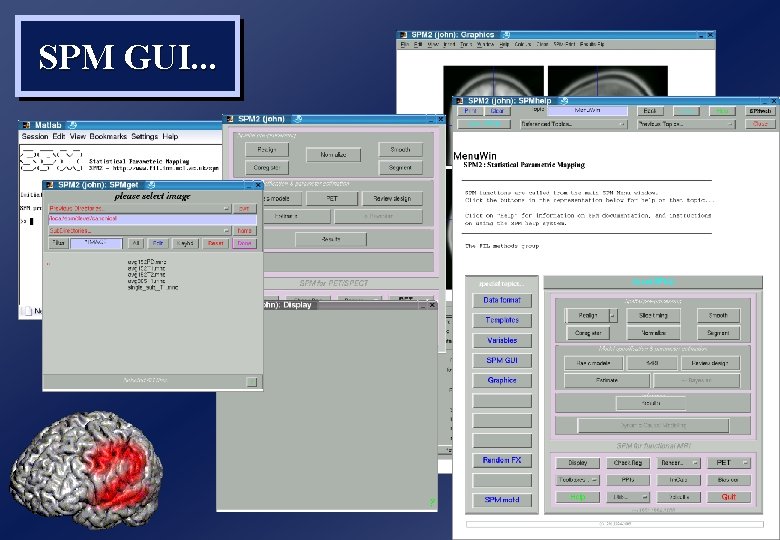The image size is (780, 540).
Task: Click the left brain slice in Graphics window
Action: (x=493, y=82)
